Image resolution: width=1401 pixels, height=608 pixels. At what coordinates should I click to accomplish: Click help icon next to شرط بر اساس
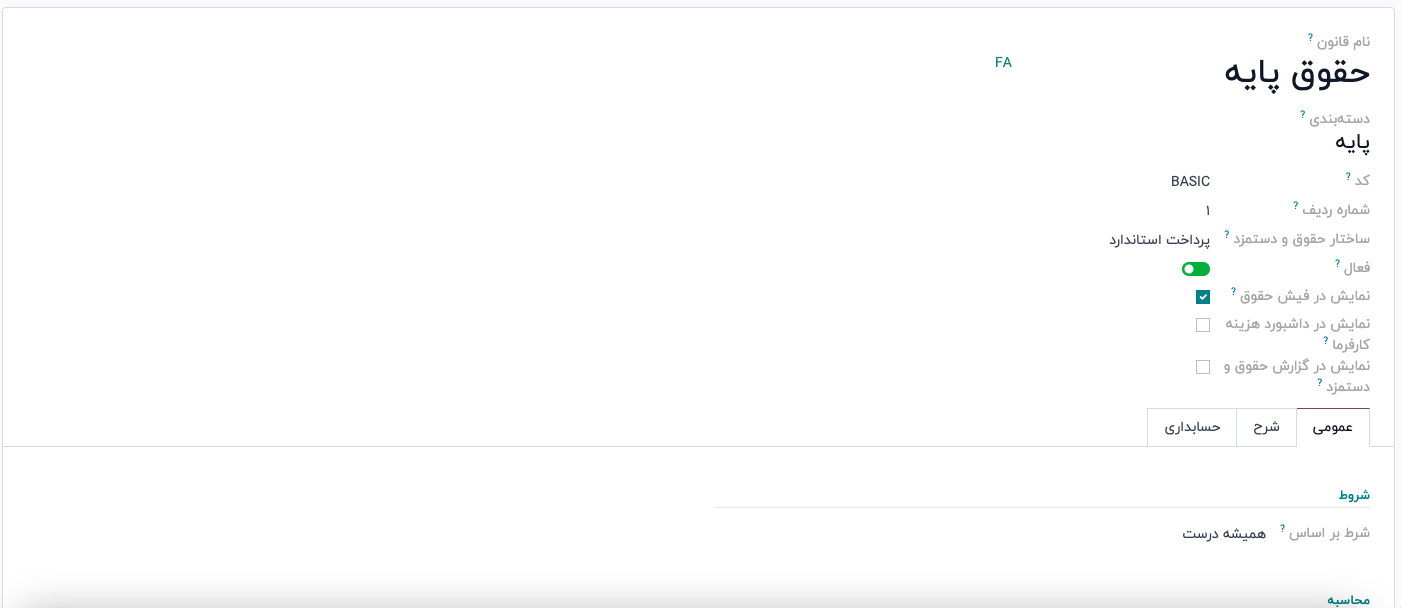coord(1283,528)
